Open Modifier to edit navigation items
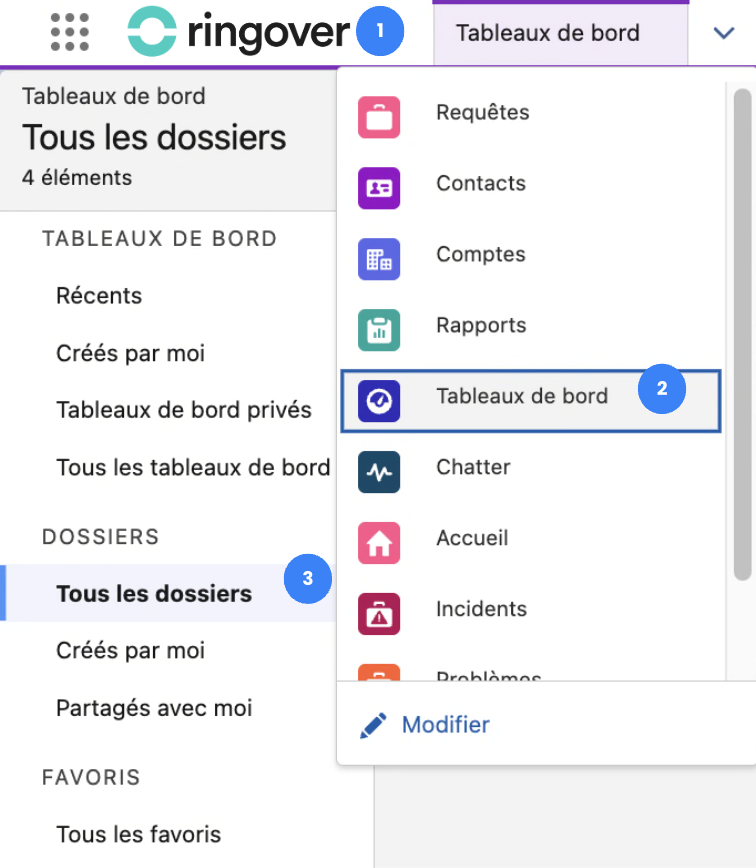Image resolution: width=756 pixels, height=868 pixels. tap(445, 724)
